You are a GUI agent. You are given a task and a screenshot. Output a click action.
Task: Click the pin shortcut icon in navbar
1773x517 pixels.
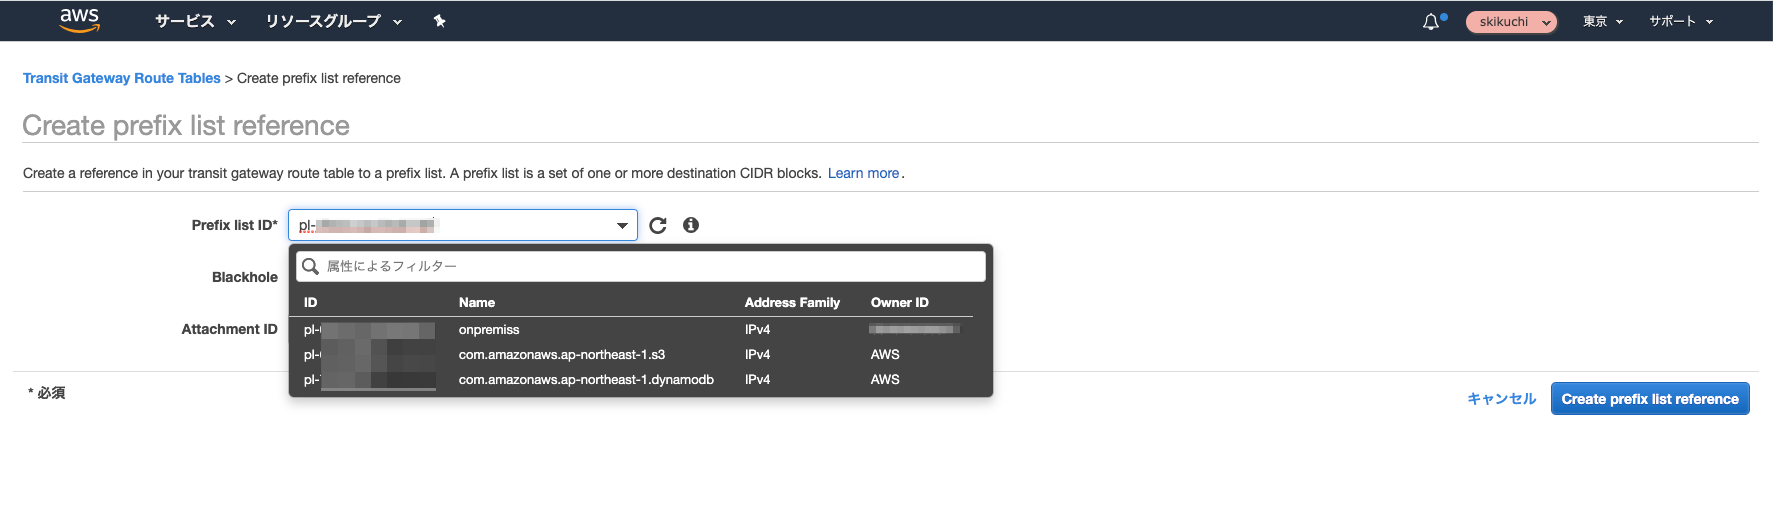(x=439, y=21)
